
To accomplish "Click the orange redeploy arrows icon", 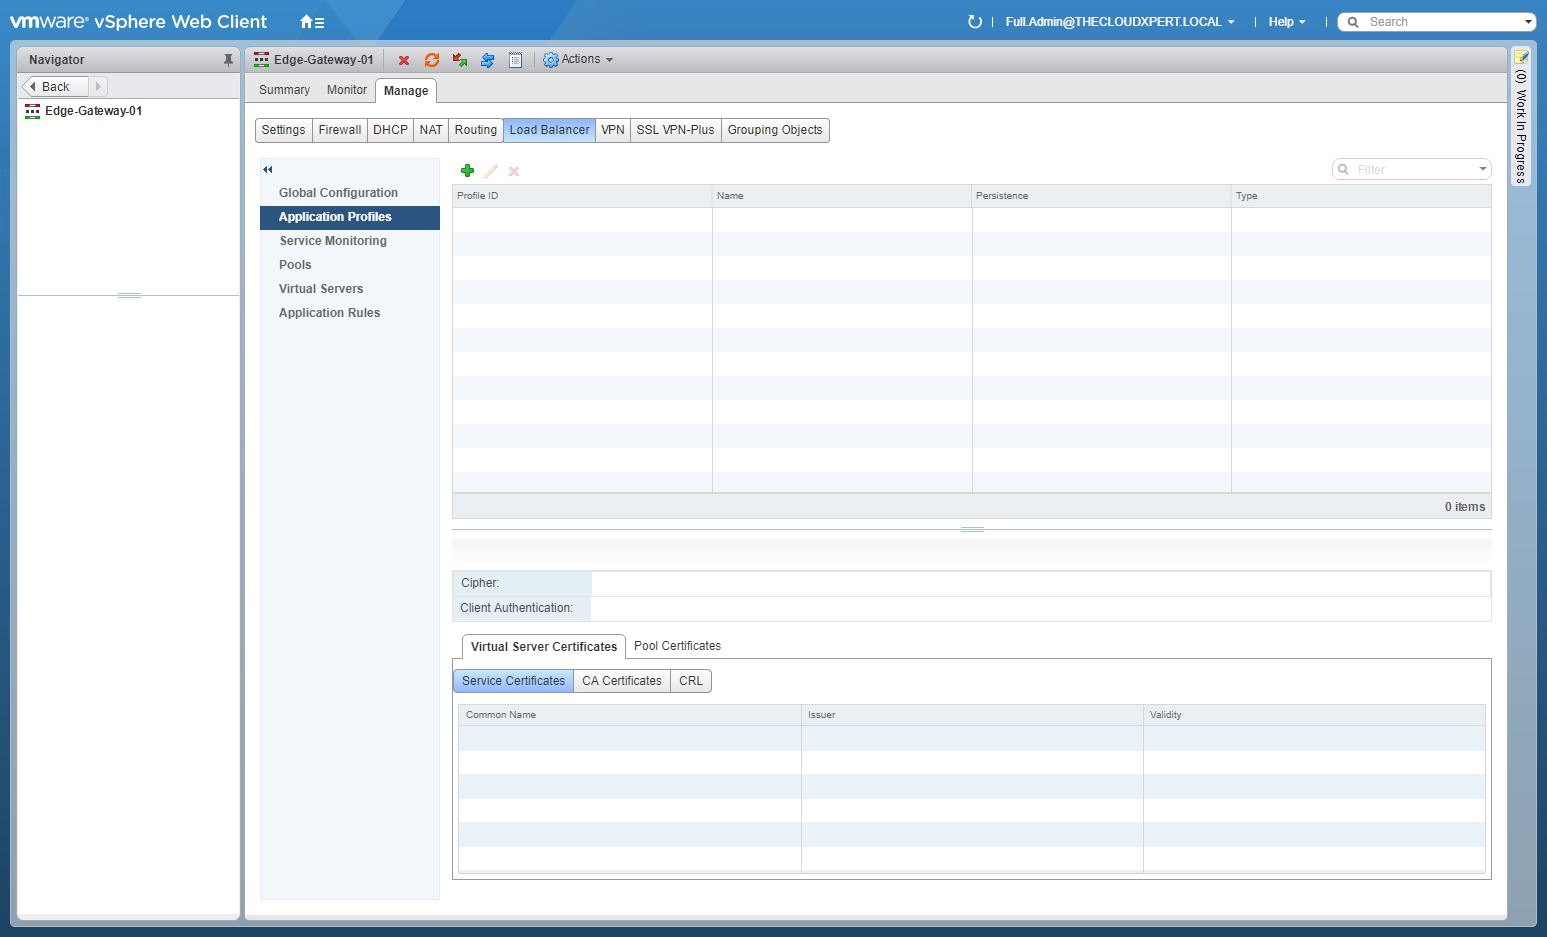I will [x=432, y=61].
